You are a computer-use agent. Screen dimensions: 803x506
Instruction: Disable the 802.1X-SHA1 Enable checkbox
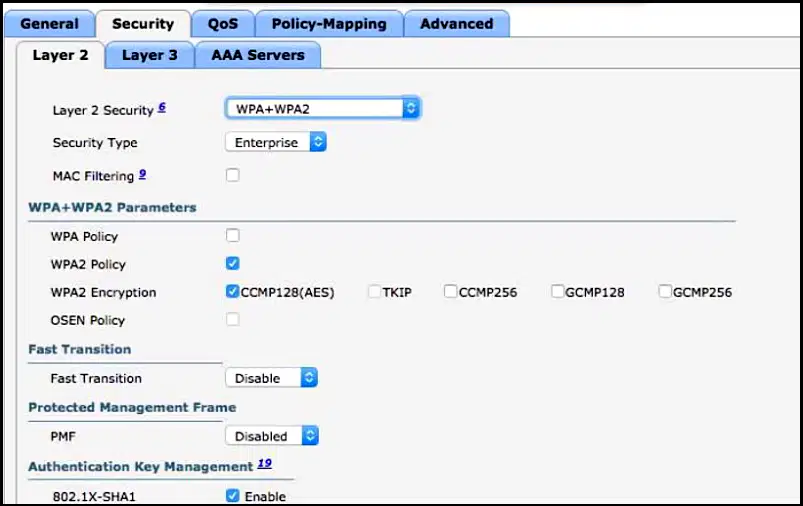(x=233, y=495)
